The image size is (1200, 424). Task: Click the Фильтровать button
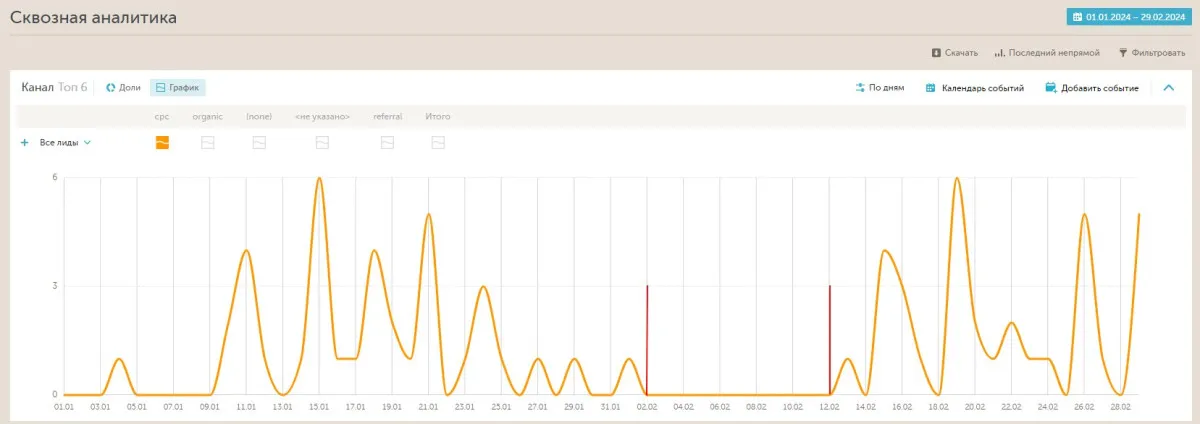click(1151, 52)
